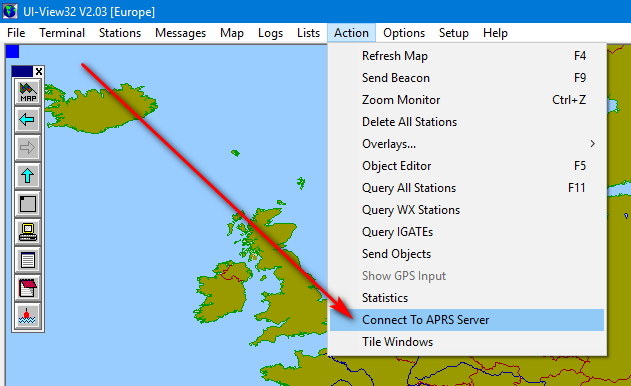
Task: Click the cyan up arrow toolbar icon
Action: pos(28,176)
